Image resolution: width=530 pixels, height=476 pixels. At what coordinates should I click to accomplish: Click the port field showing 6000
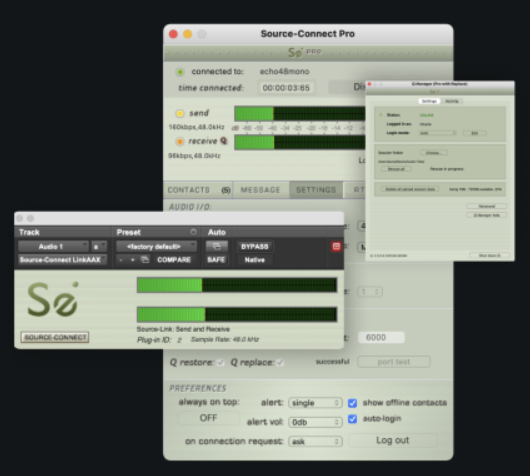point(381,337)
